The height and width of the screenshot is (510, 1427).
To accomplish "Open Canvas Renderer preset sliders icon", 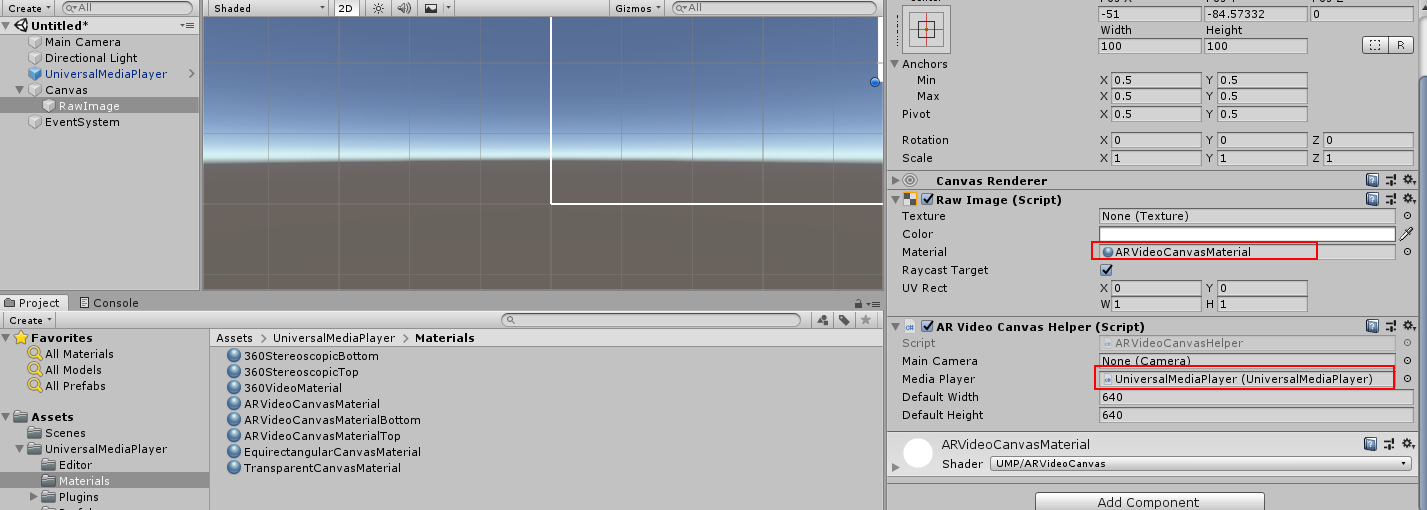I will coord(1391,181).
